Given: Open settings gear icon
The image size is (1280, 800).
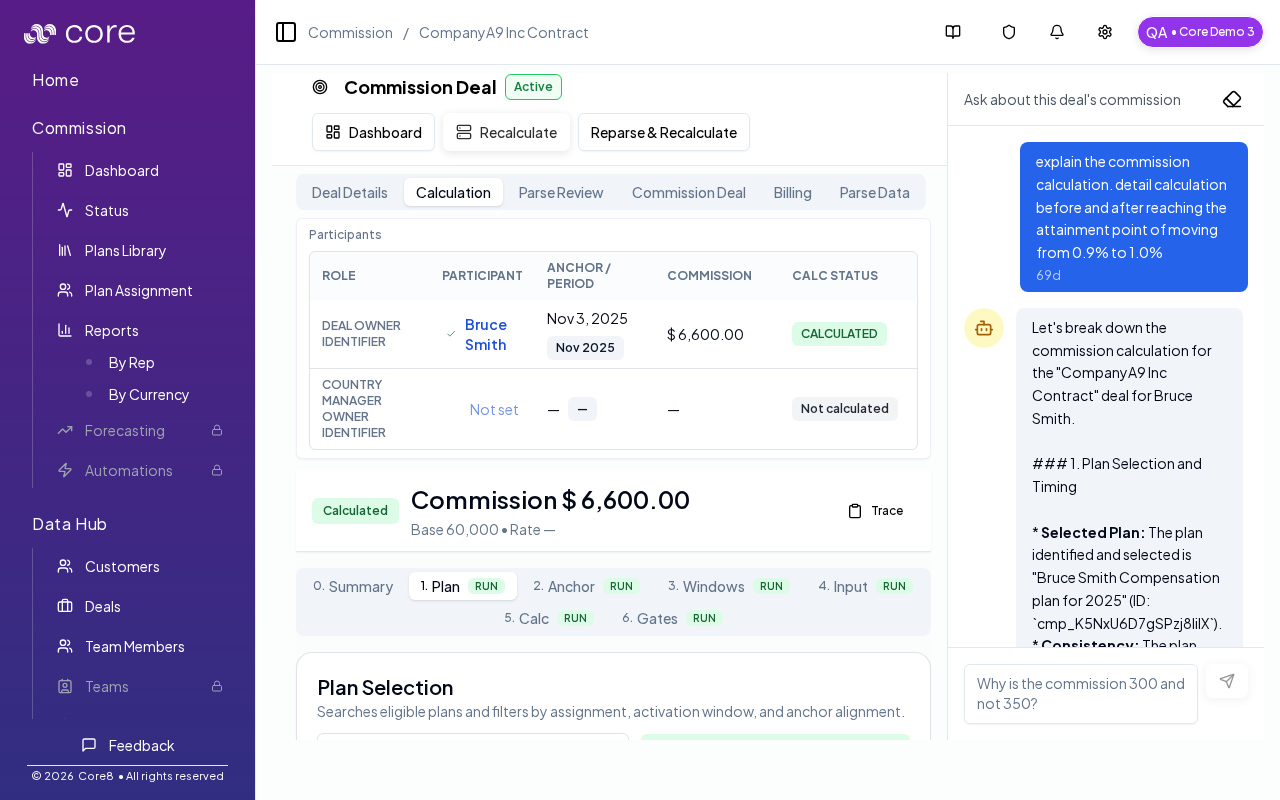Looking at the screenshot, I should pyautogui.click(x=1105, y=32).
